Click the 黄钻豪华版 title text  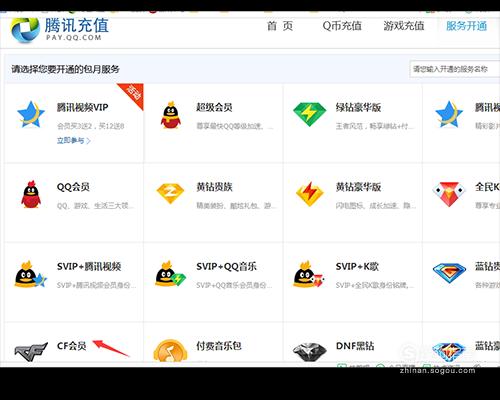(x=358, y=187)
